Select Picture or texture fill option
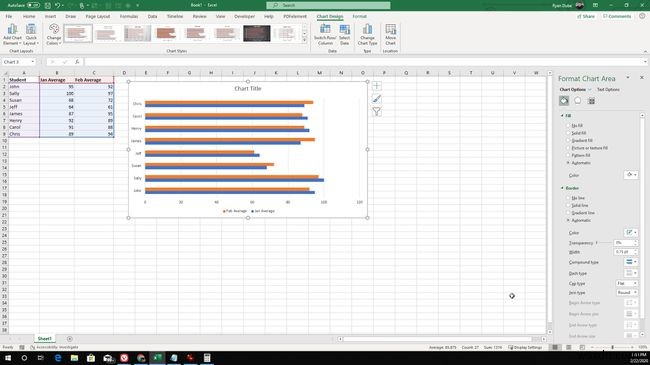Viewport: 650px width, 365px height. click(568, 148)
